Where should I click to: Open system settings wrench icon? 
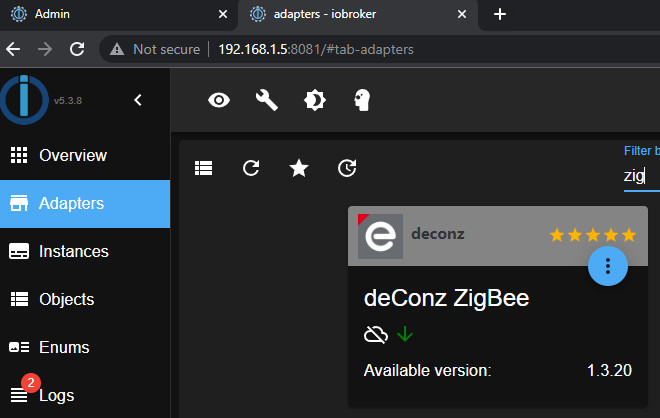[266, 100]
